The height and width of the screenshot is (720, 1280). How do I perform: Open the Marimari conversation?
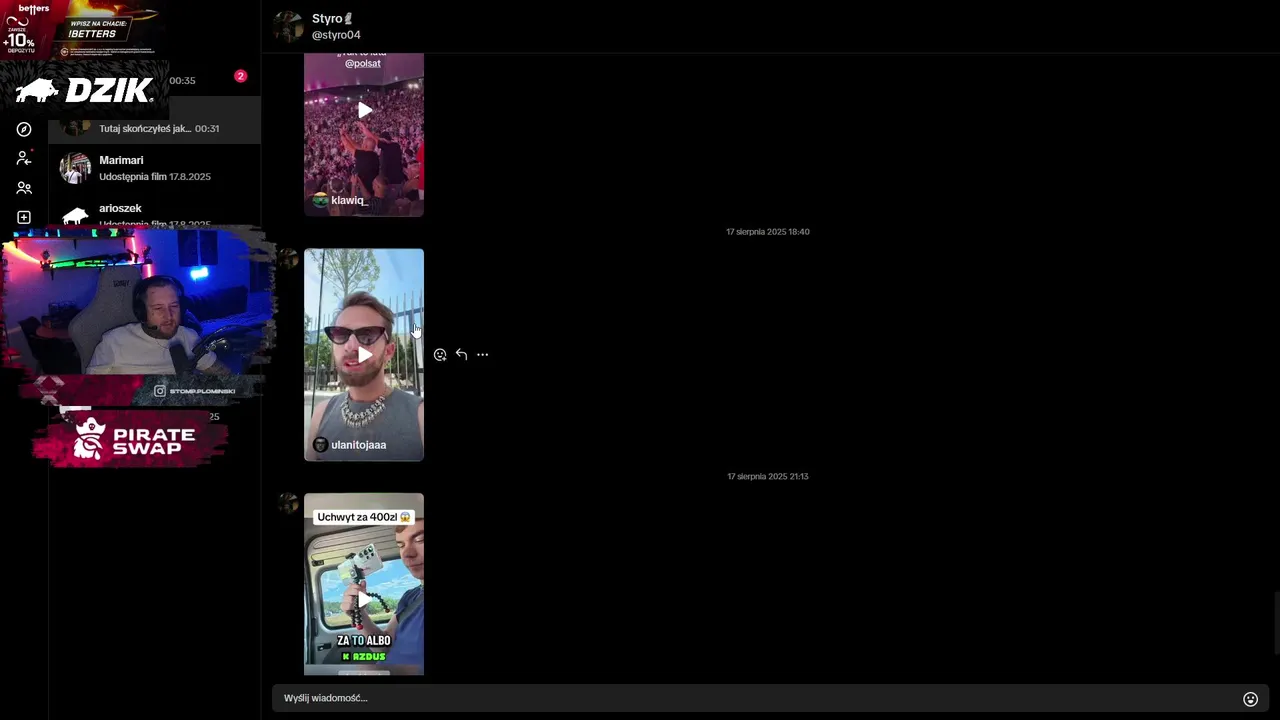(155, 168)
